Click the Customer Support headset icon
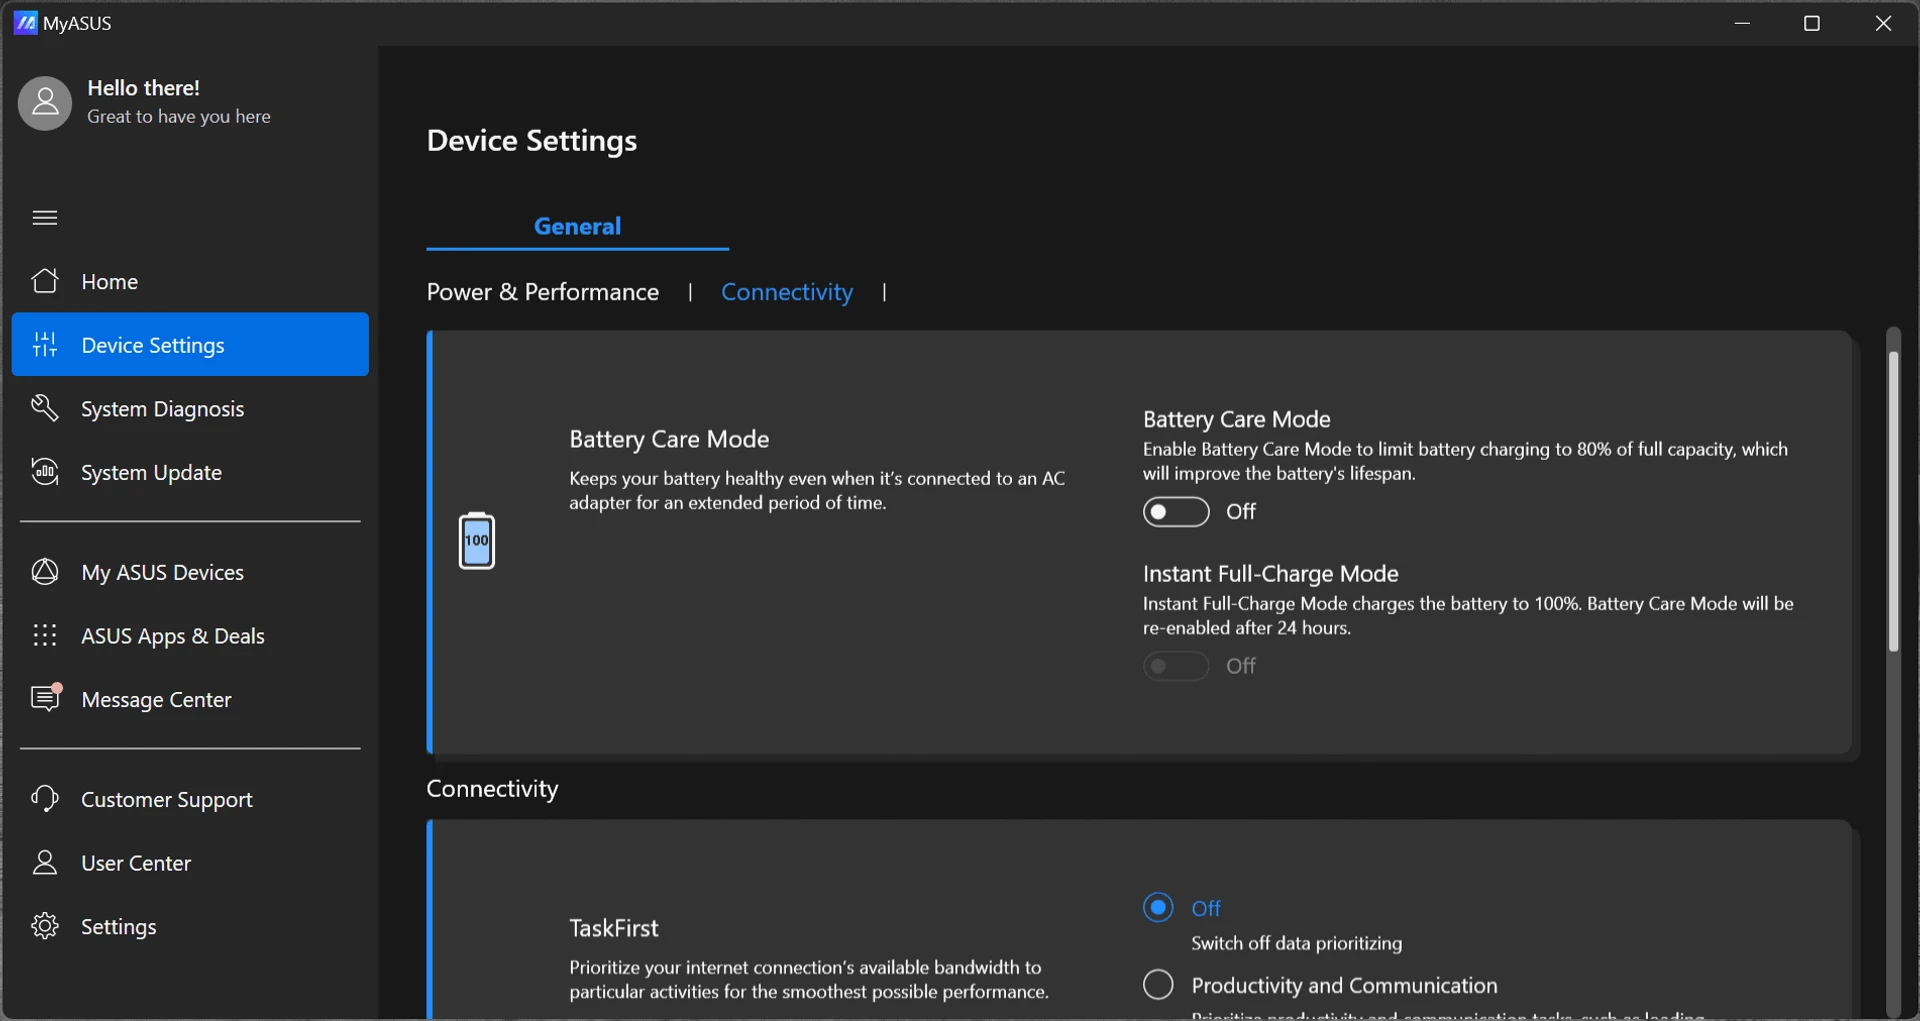The width and height of the screenshot is (1920, 1021). tap(45, 799)
